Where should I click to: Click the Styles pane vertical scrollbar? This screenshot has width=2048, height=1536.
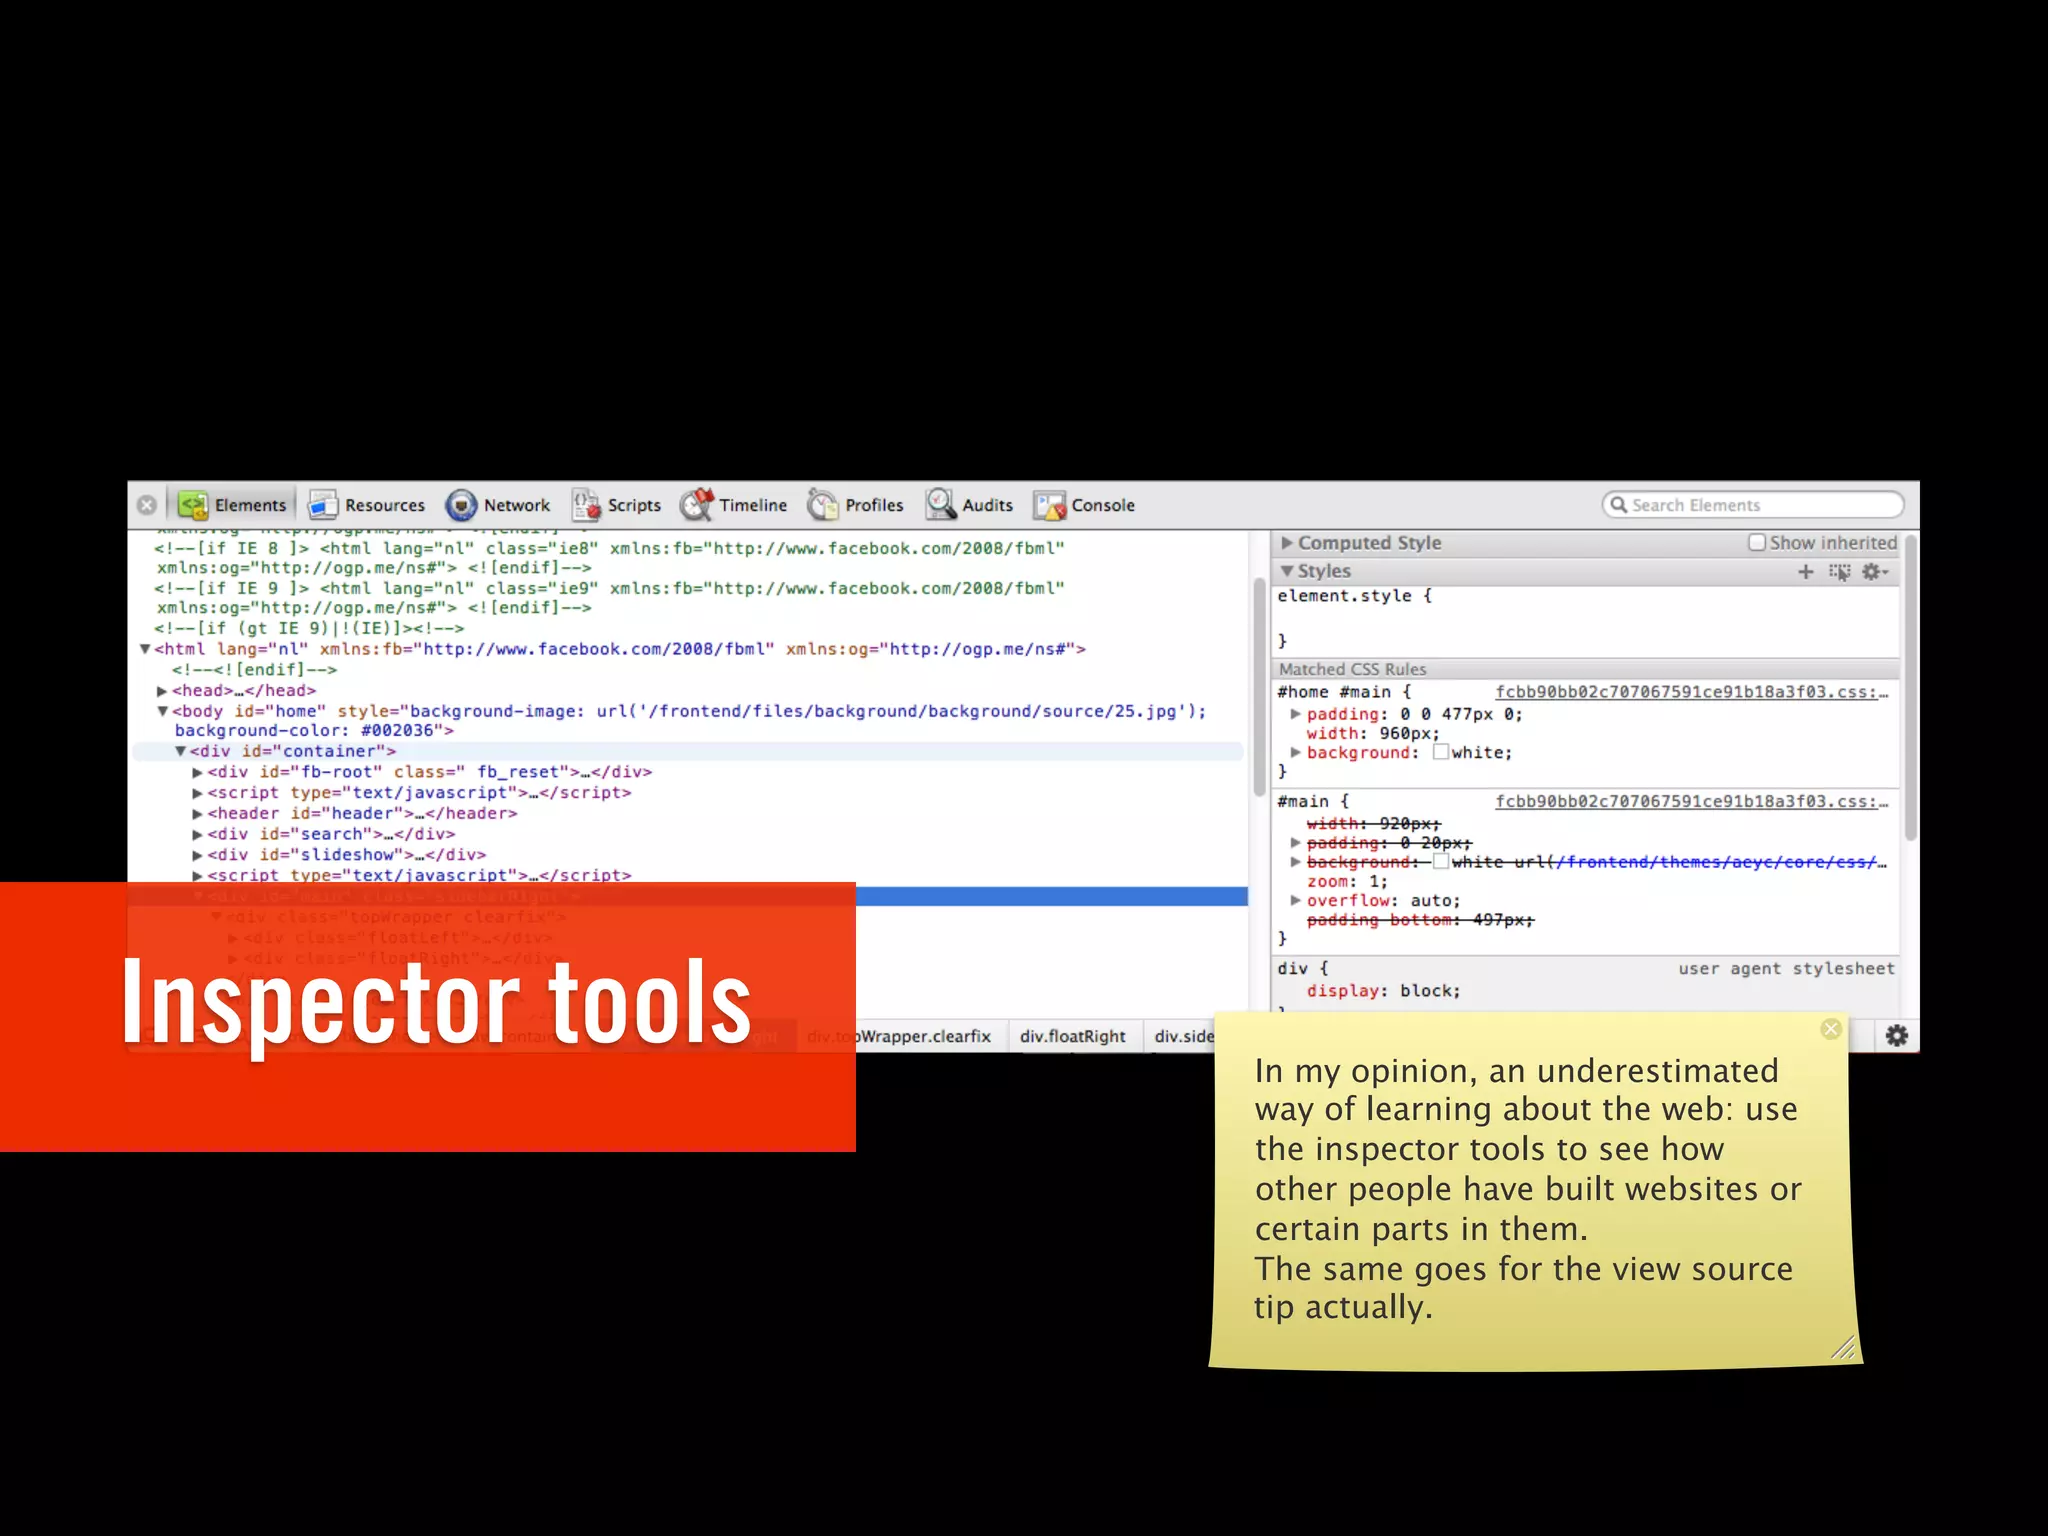[x=1910, y=689]
